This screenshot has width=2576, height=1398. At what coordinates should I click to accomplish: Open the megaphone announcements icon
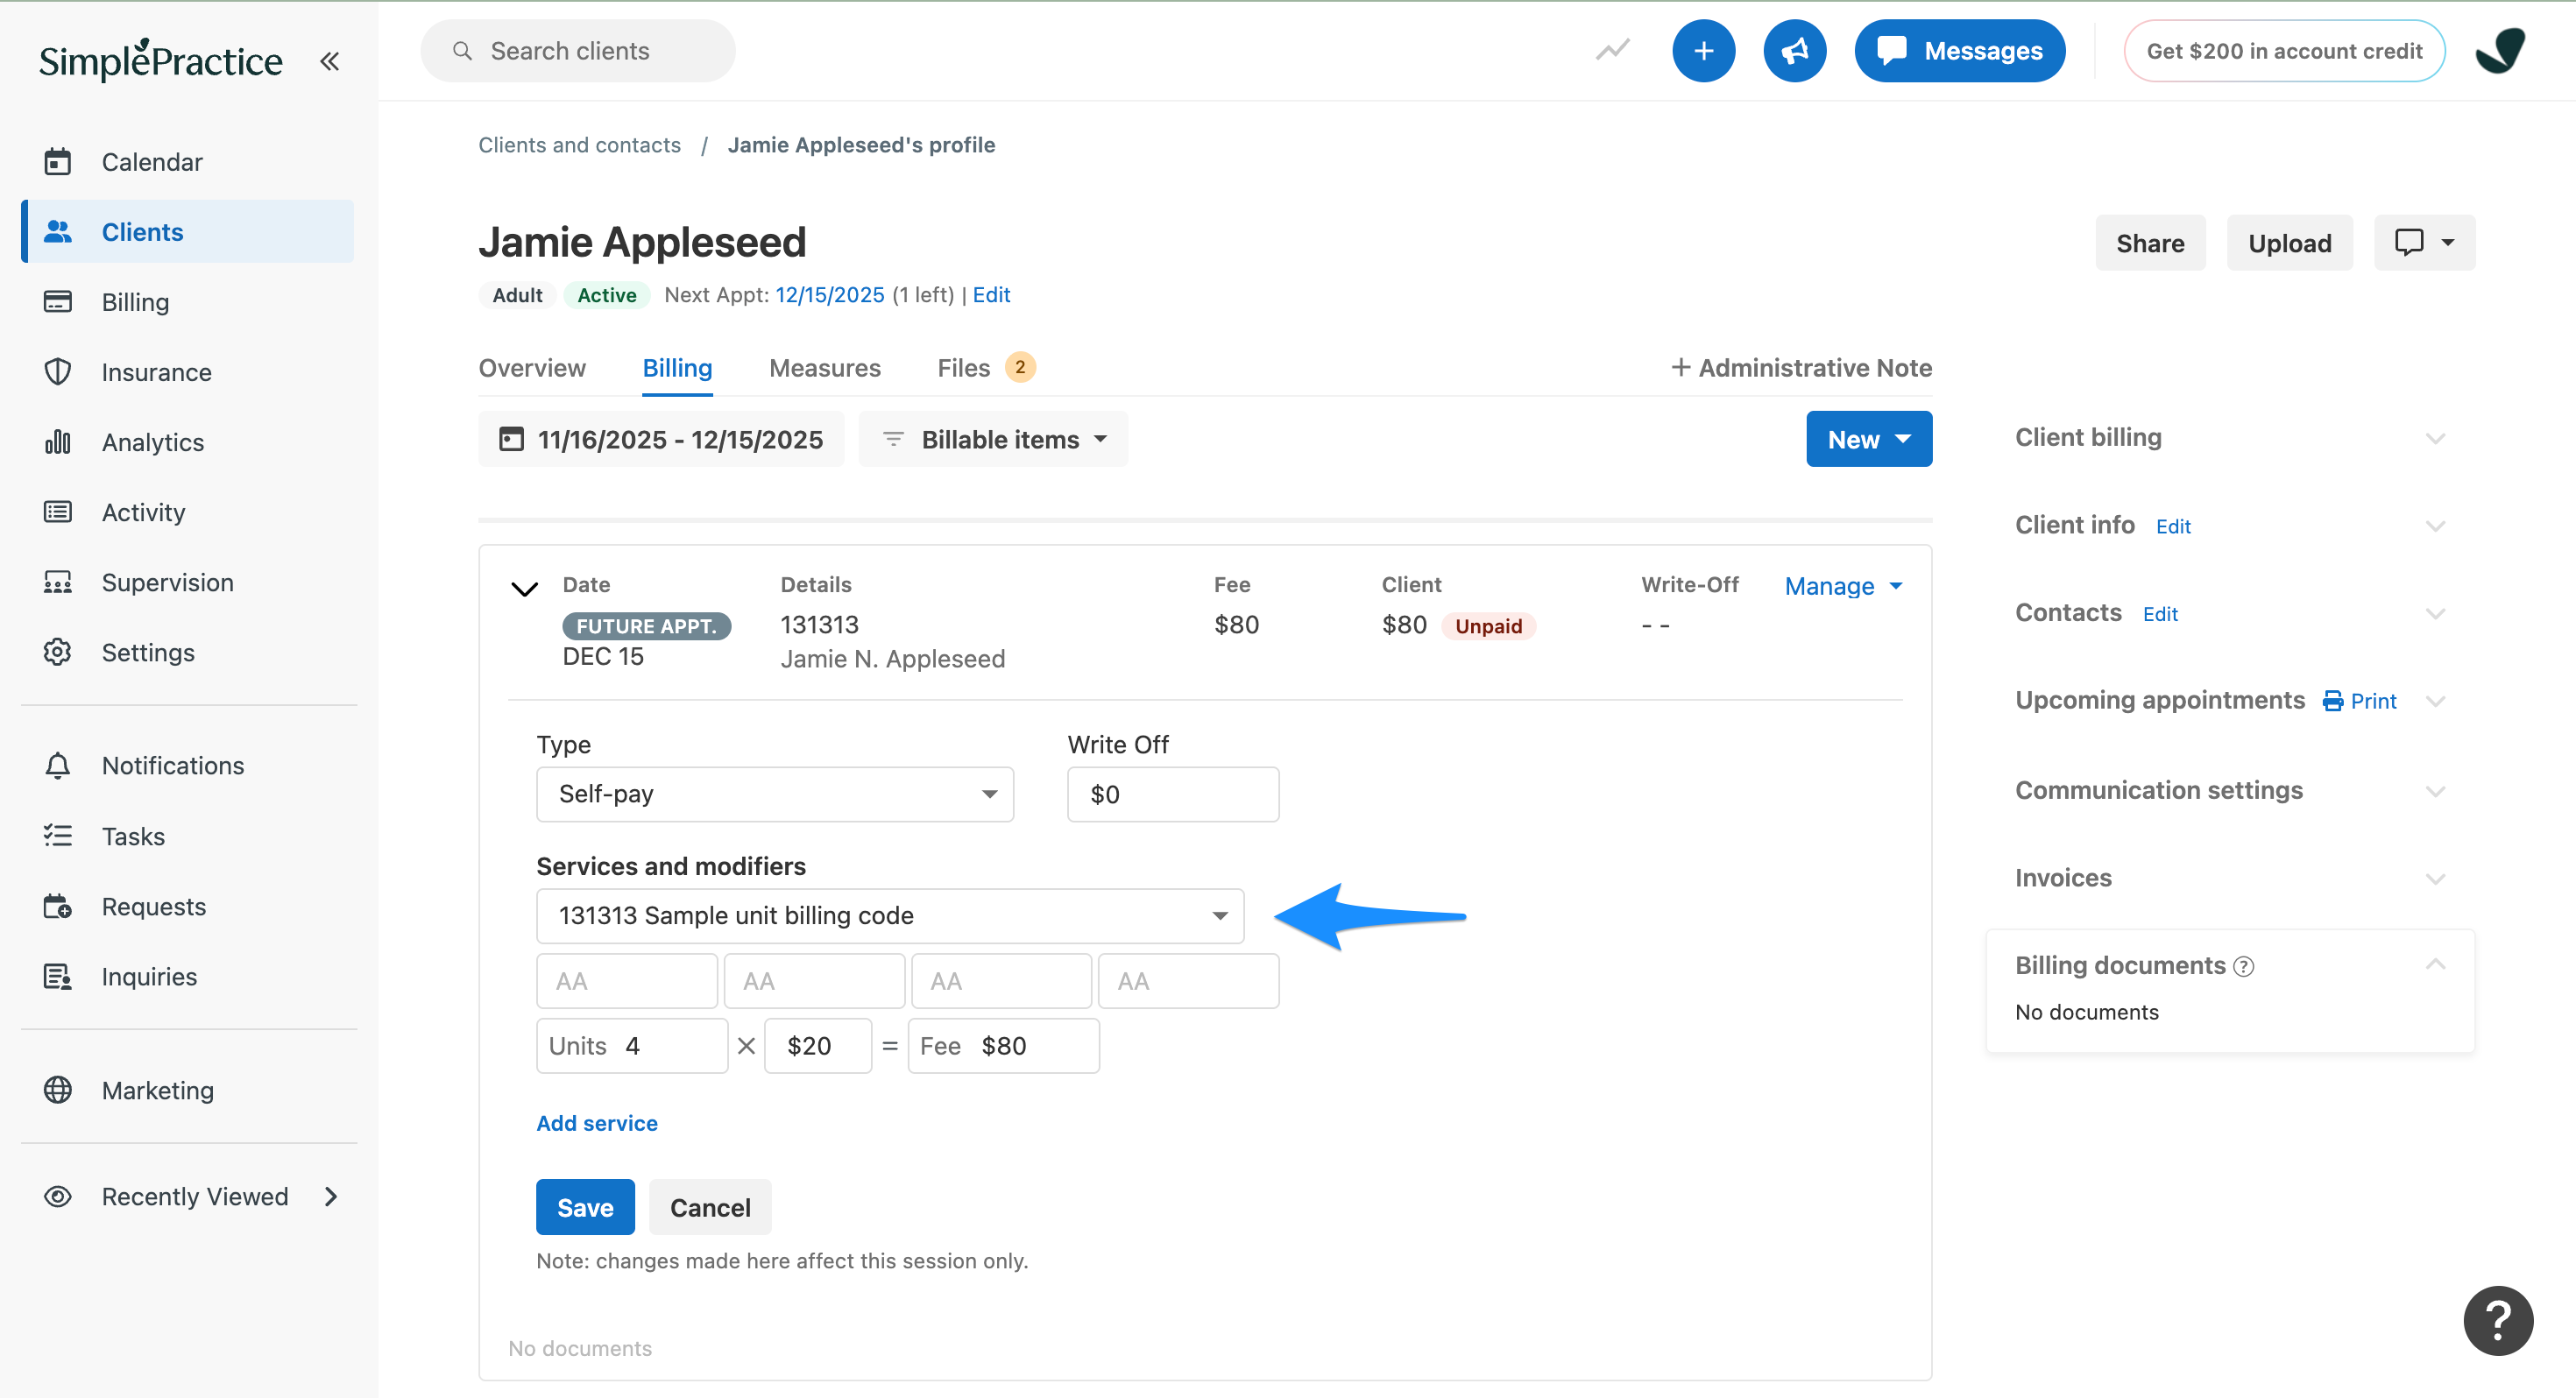tap(1794, 51)
